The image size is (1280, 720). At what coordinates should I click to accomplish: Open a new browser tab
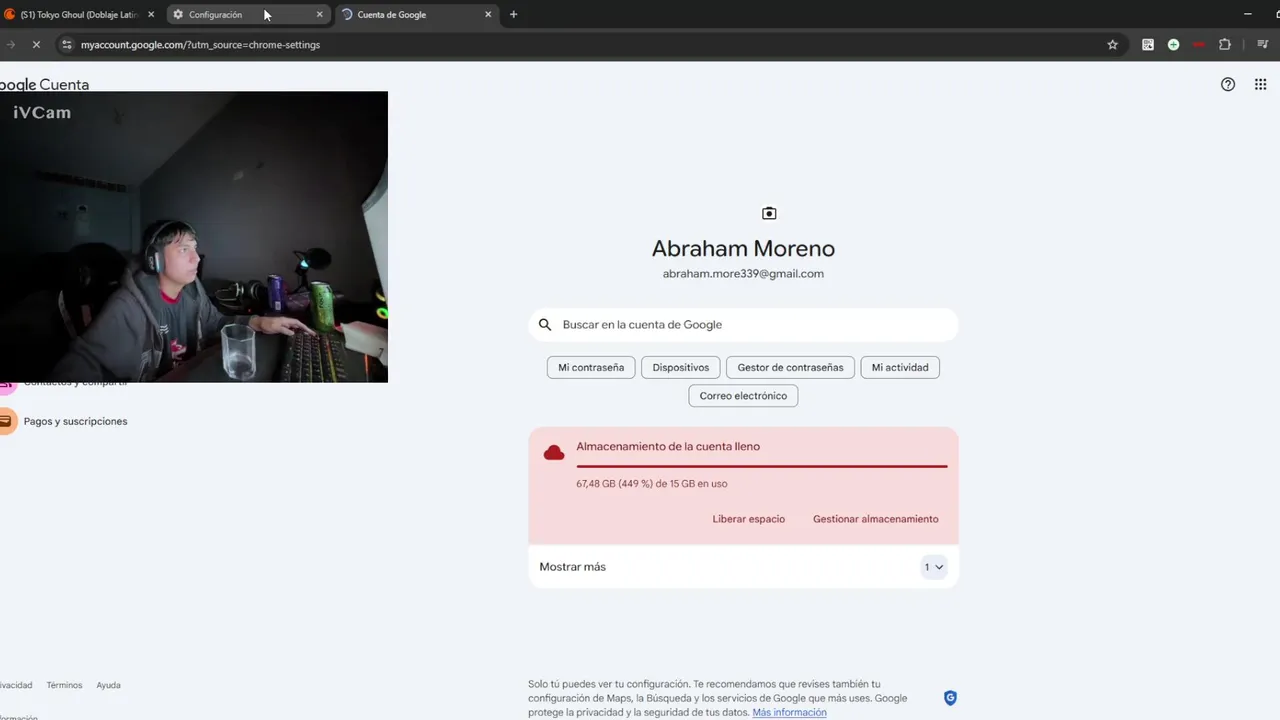tap(513, 15)
